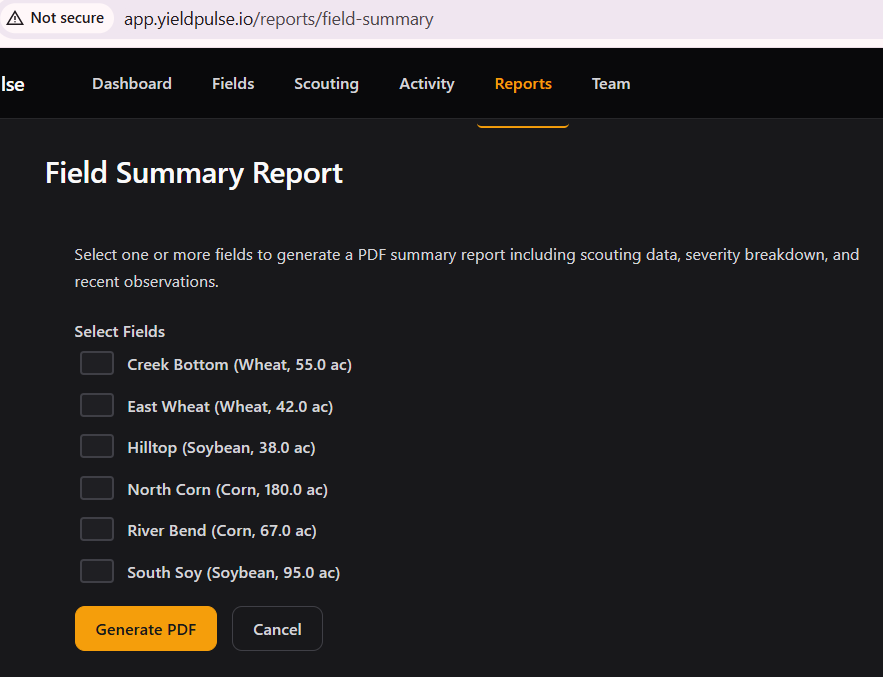The height and width of the screenshot is (677, 883).
Task: Click the browser address bar URL
Action: pos(278,19)
